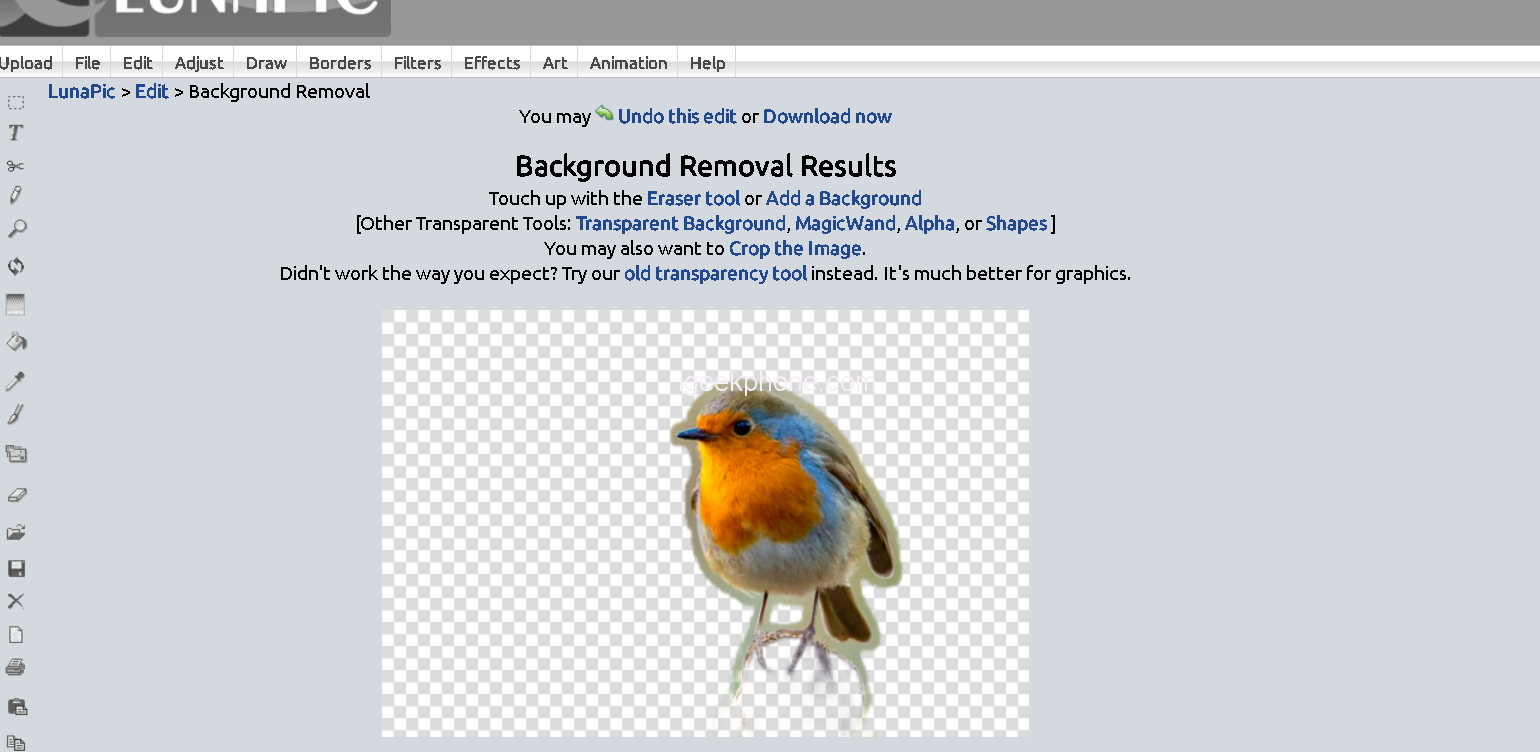Open the Effects menu
This screenshot has width=1540, height=752.
[x=492, y=63]
